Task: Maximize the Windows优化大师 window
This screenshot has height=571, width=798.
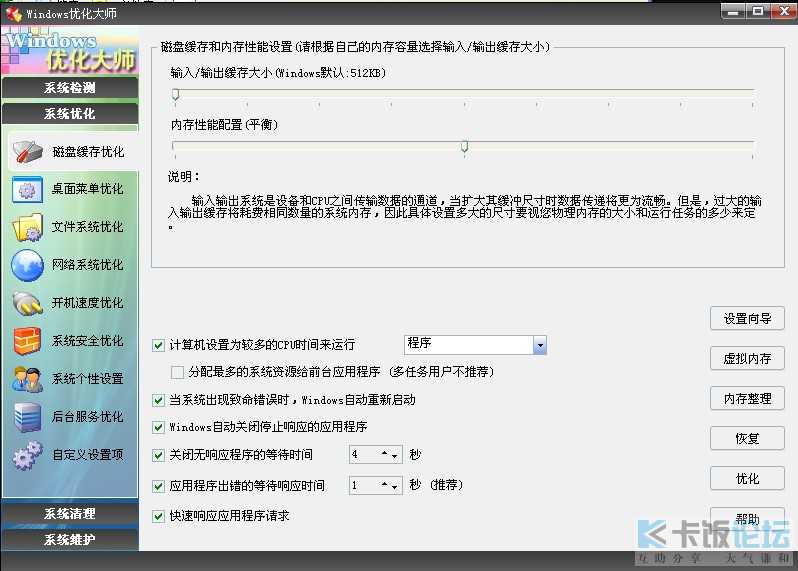Action: tap(758, 11)
